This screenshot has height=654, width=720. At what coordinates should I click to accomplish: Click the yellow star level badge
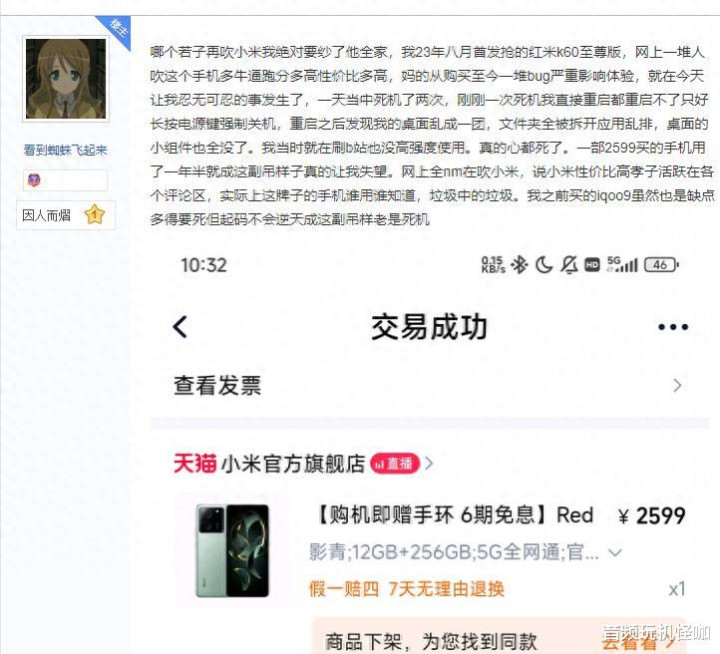pyautogui.click(x=95, y=214)
